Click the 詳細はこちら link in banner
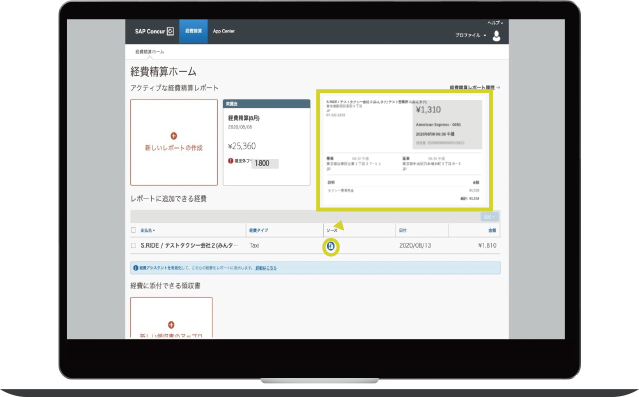639x397 pixels. pyautogui.click(x=266, y=268)
